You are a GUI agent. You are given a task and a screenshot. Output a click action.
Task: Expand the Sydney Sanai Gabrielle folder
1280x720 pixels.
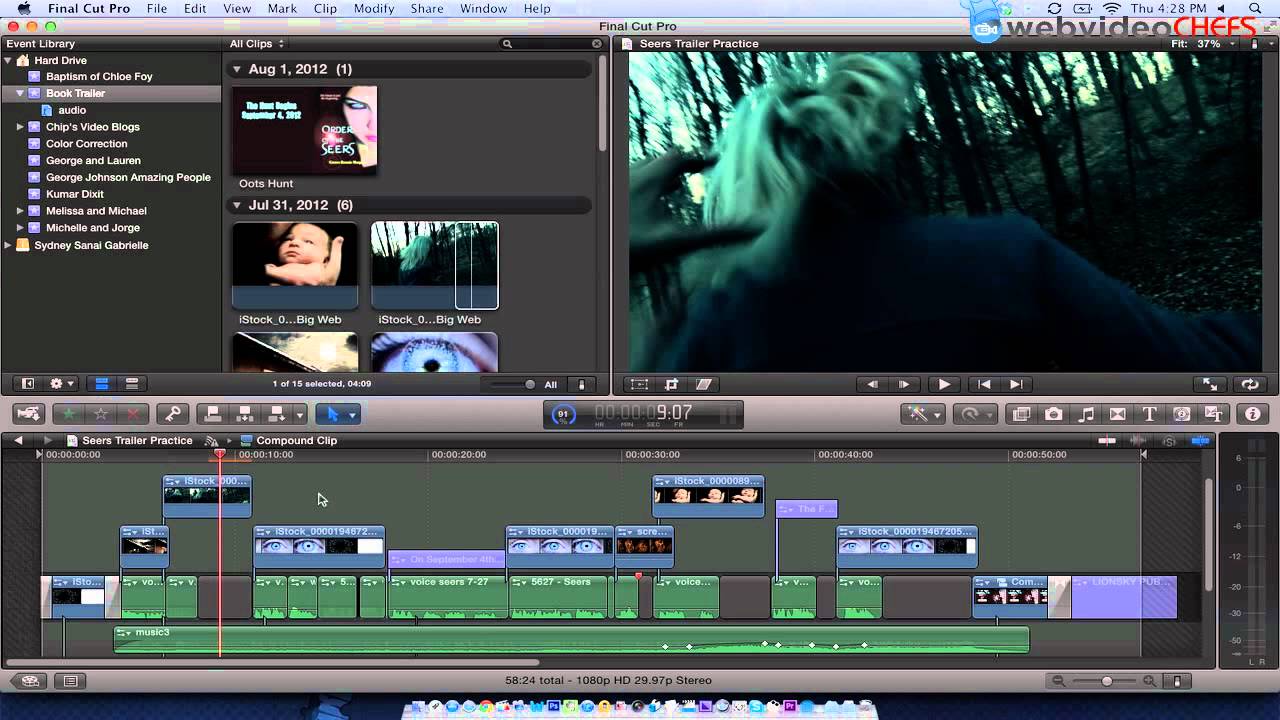click(8, 245)
